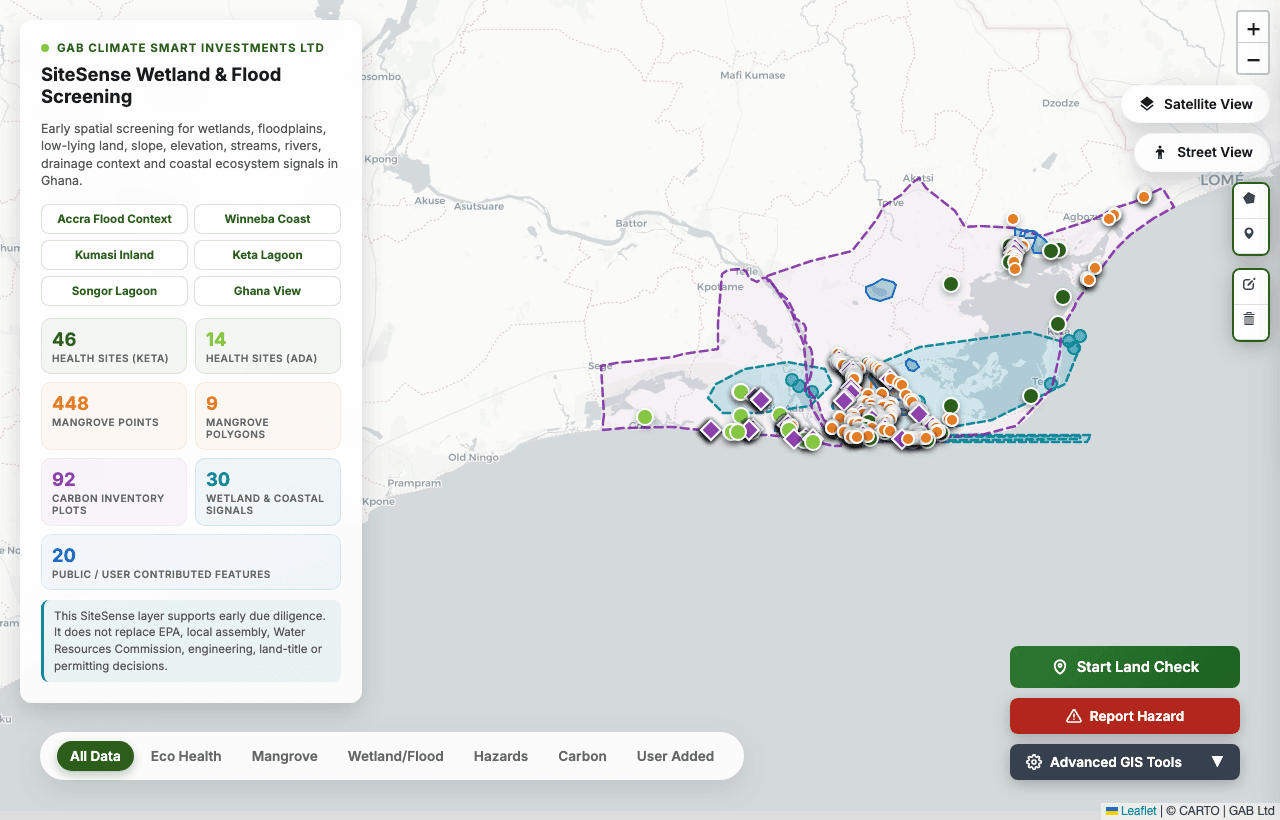This screenshot has height=820, width=1280.
Task: Show the User Added tab
Action: tap(676, 756)
